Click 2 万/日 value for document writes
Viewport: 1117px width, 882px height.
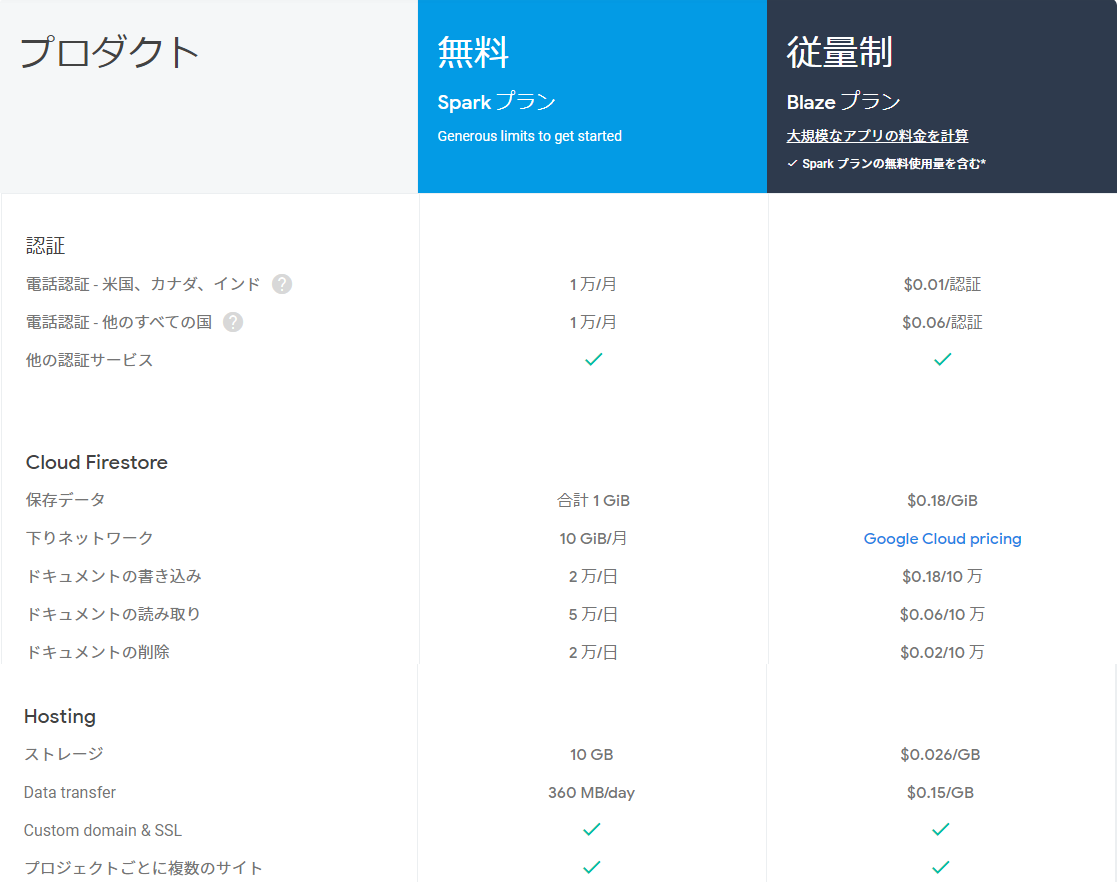(593, 576)
